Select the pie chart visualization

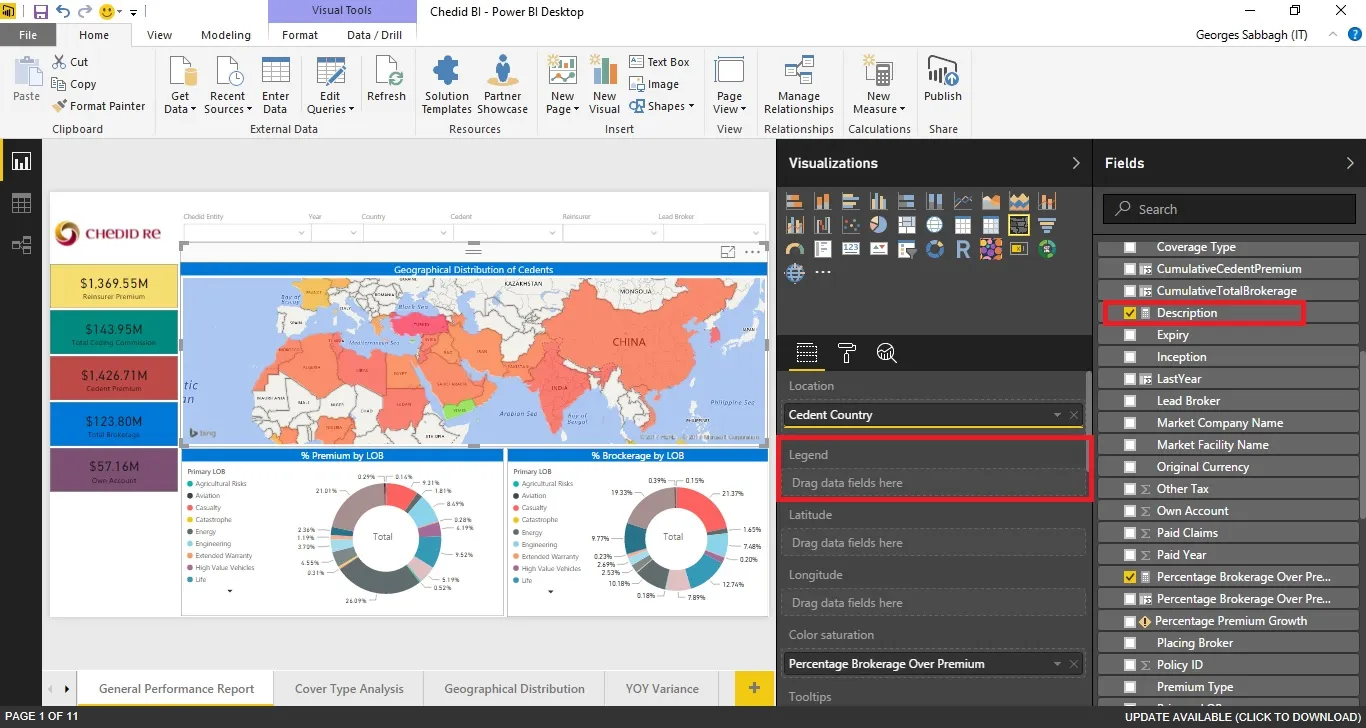point(879,225)
